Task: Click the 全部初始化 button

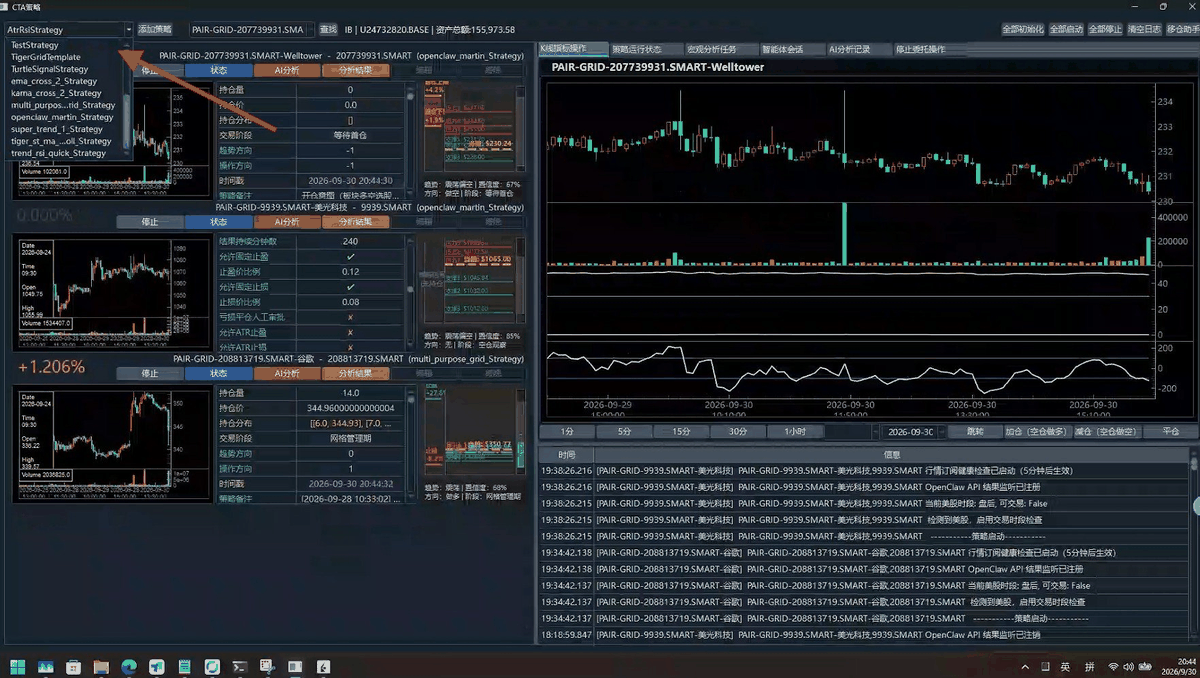Action: pyautogui.click(x=1023, y=30)
